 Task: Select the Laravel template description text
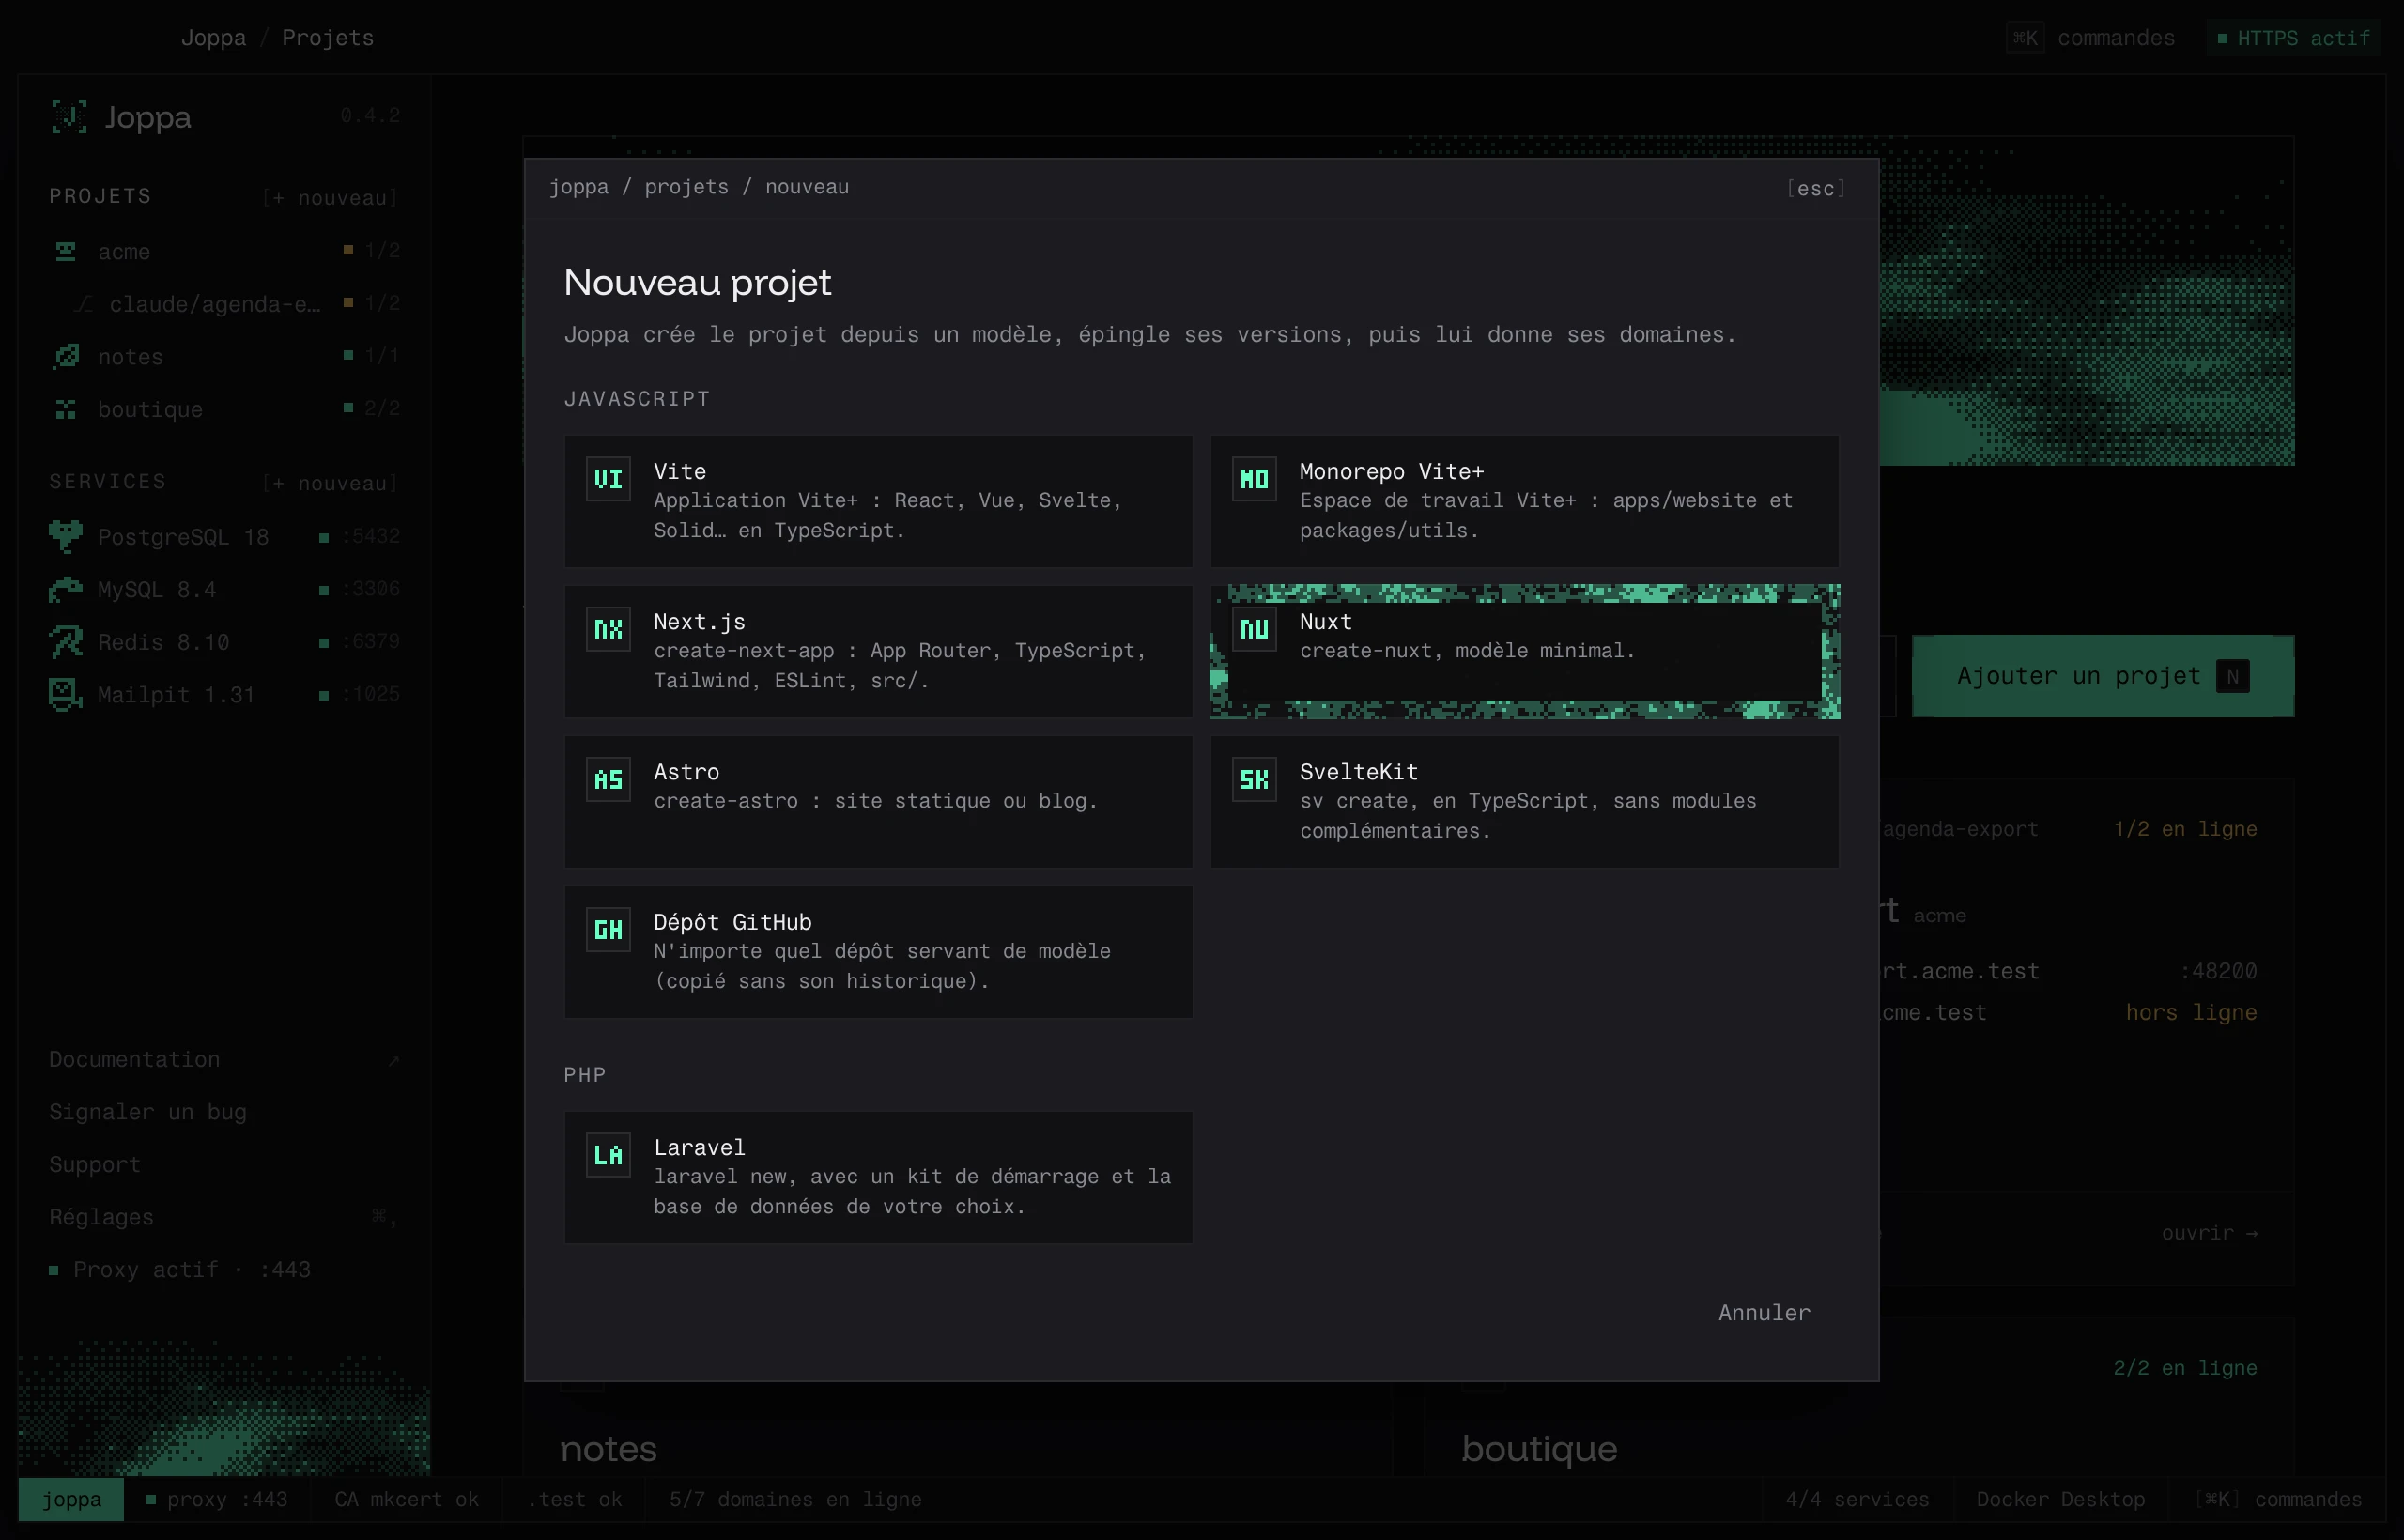pos(912,1191)
